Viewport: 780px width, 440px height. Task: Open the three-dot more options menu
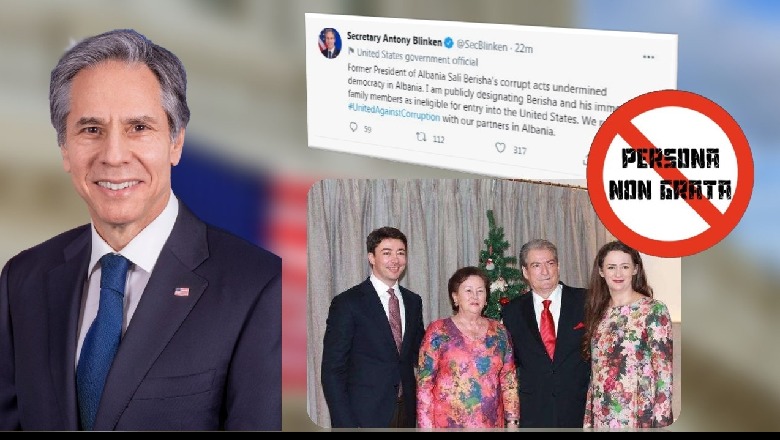click(x=648, y=57)
